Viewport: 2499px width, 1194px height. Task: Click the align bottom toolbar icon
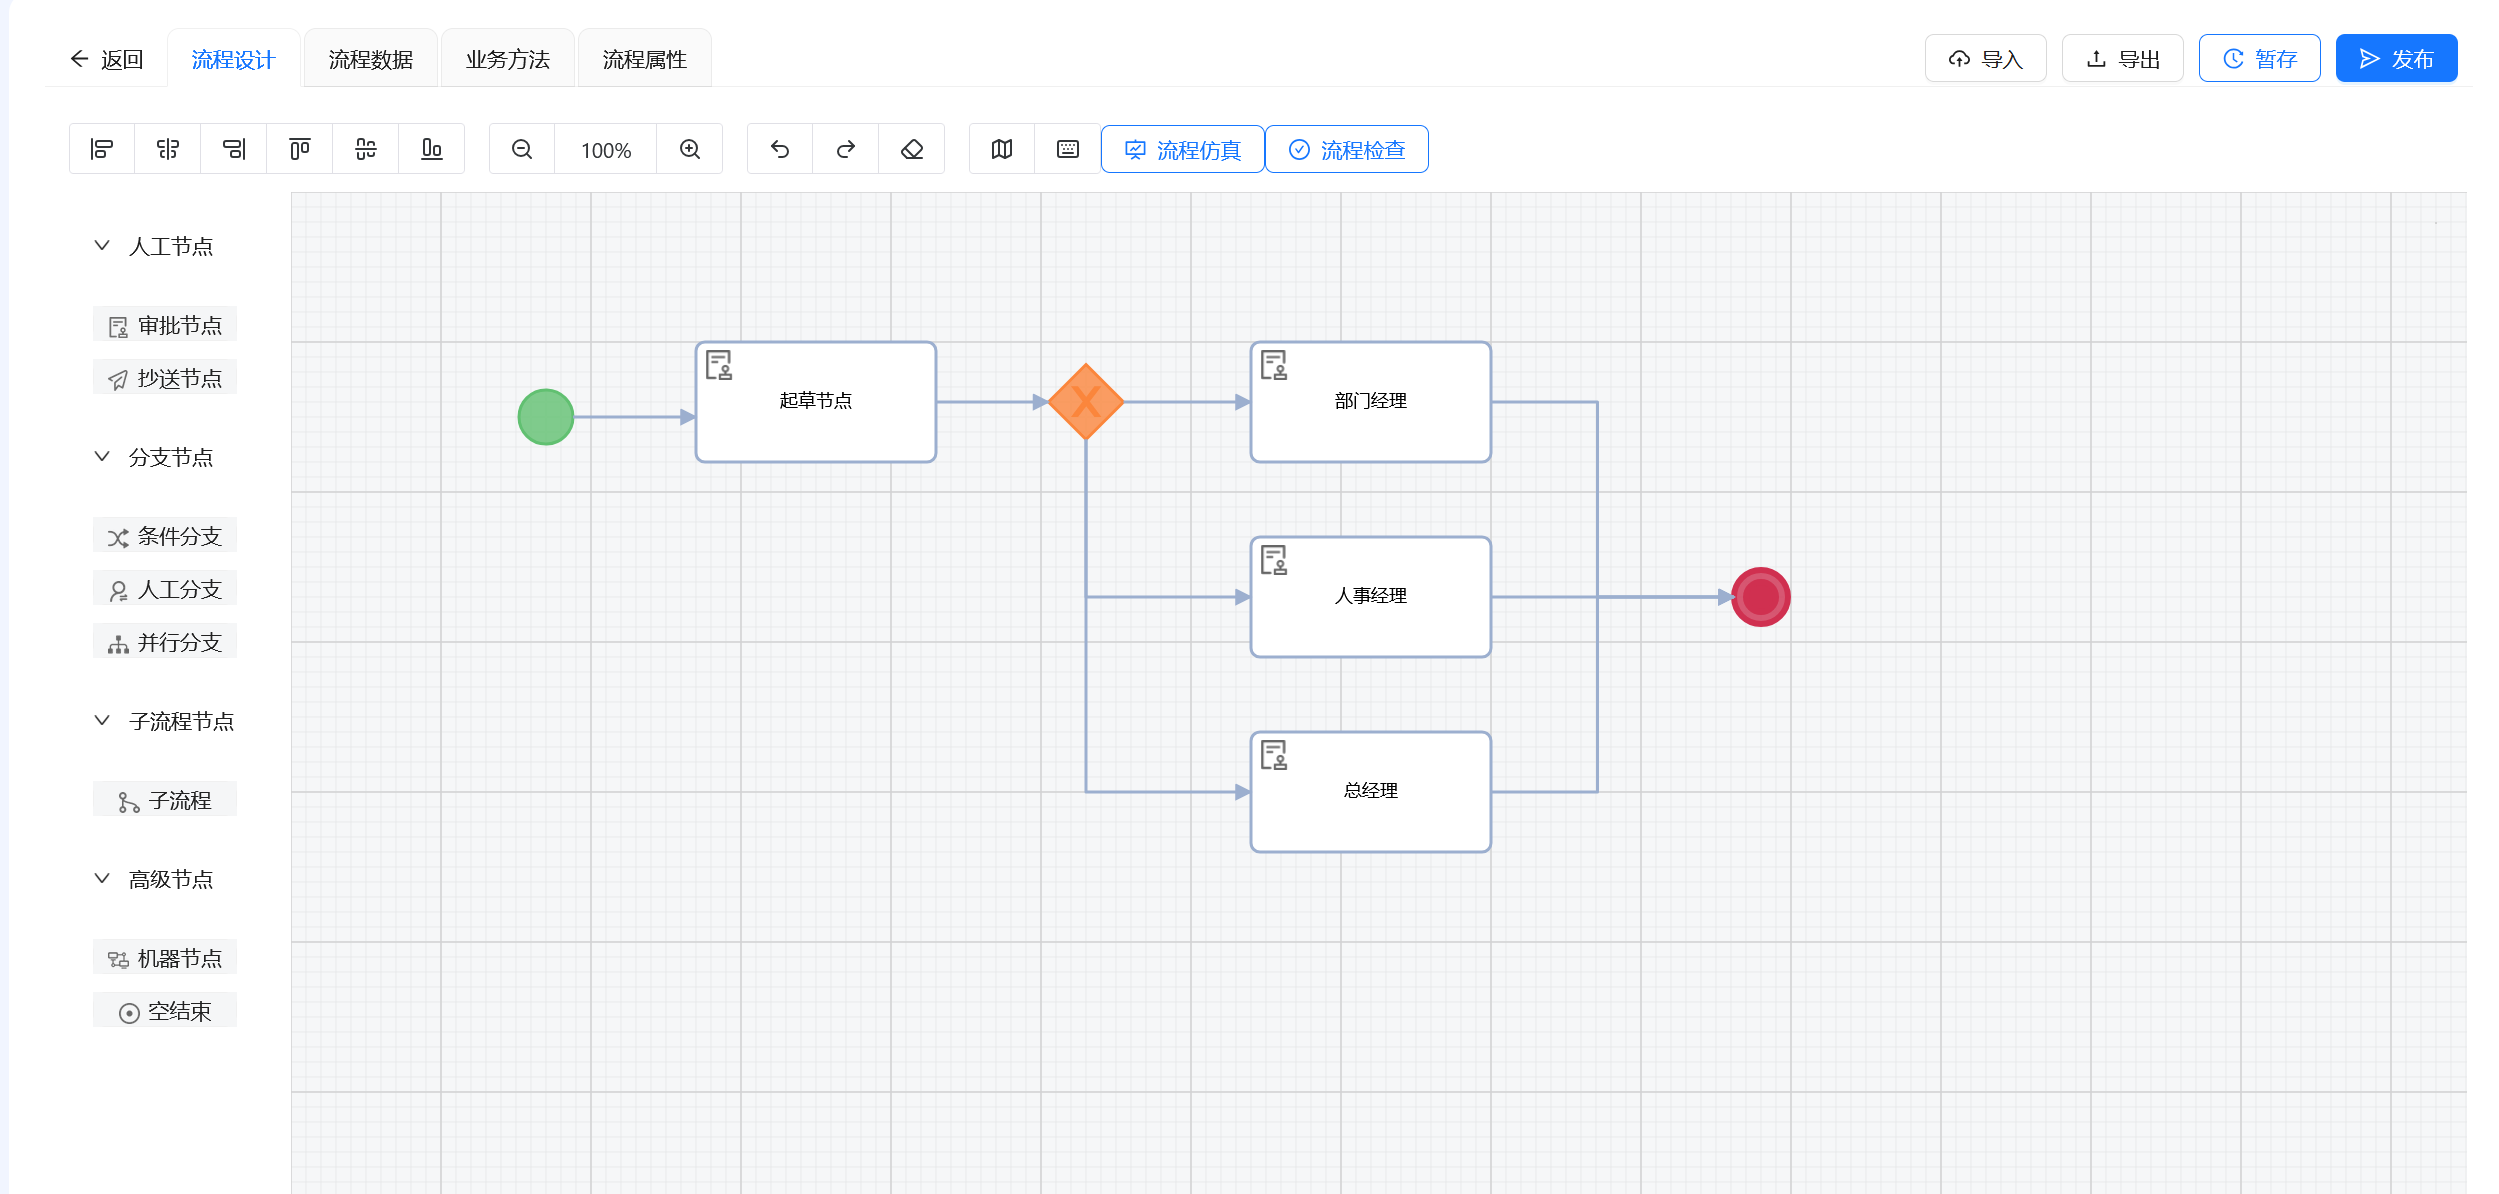tap(431, 149)
